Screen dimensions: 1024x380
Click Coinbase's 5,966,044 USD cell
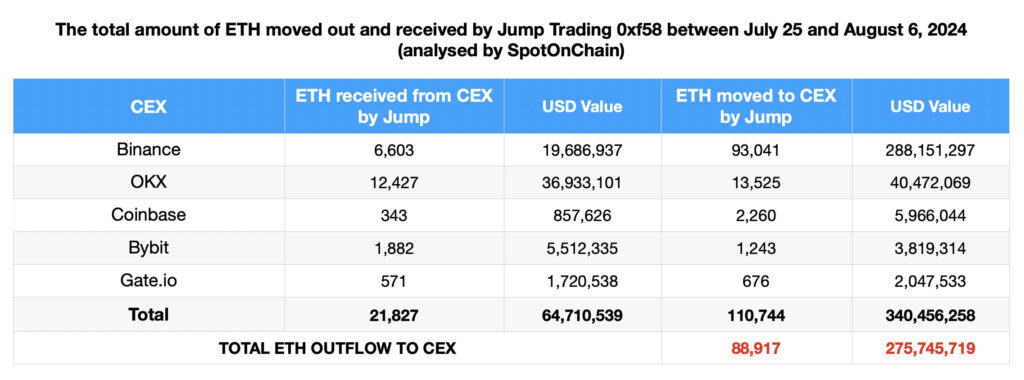931,215
